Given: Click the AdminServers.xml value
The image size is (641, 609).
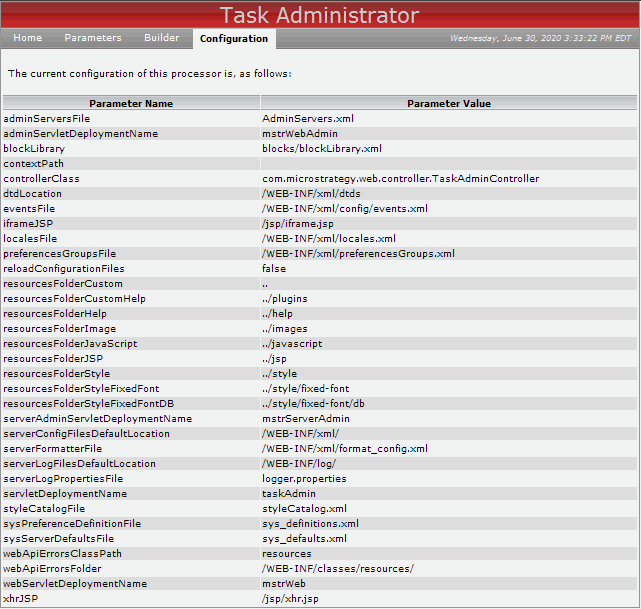Looking at the screenshot, I should click(308, 119).
